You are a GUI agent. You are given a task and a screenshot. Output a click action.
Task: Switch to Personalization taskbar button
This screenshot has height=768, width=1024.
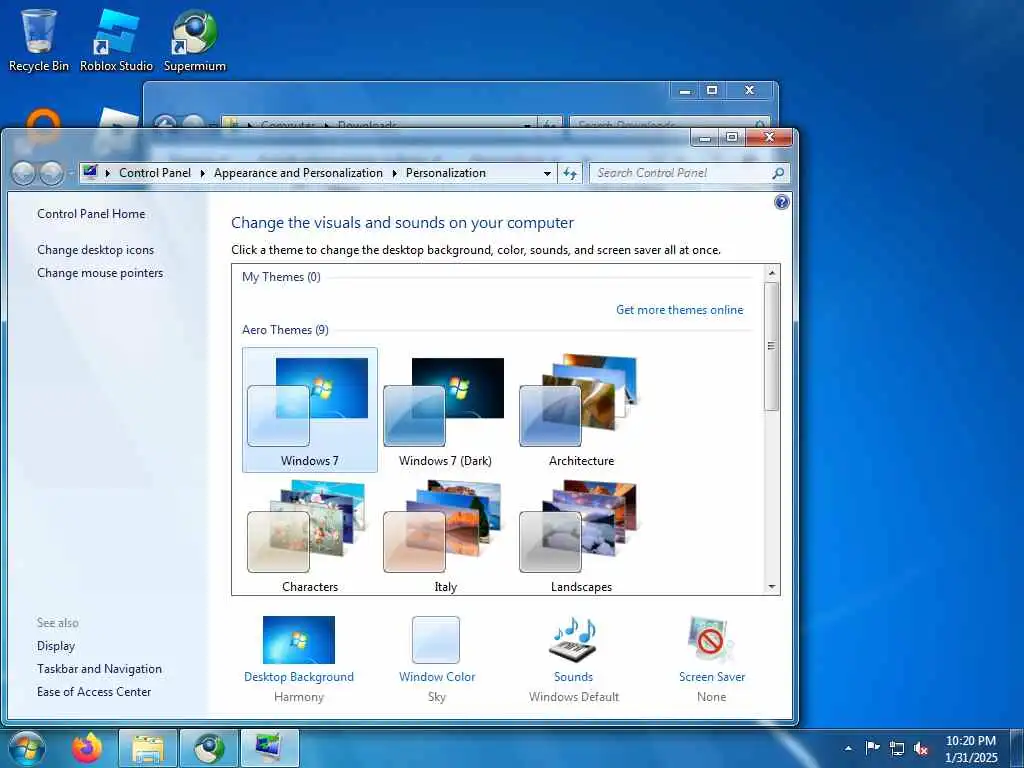coord(270,749)
